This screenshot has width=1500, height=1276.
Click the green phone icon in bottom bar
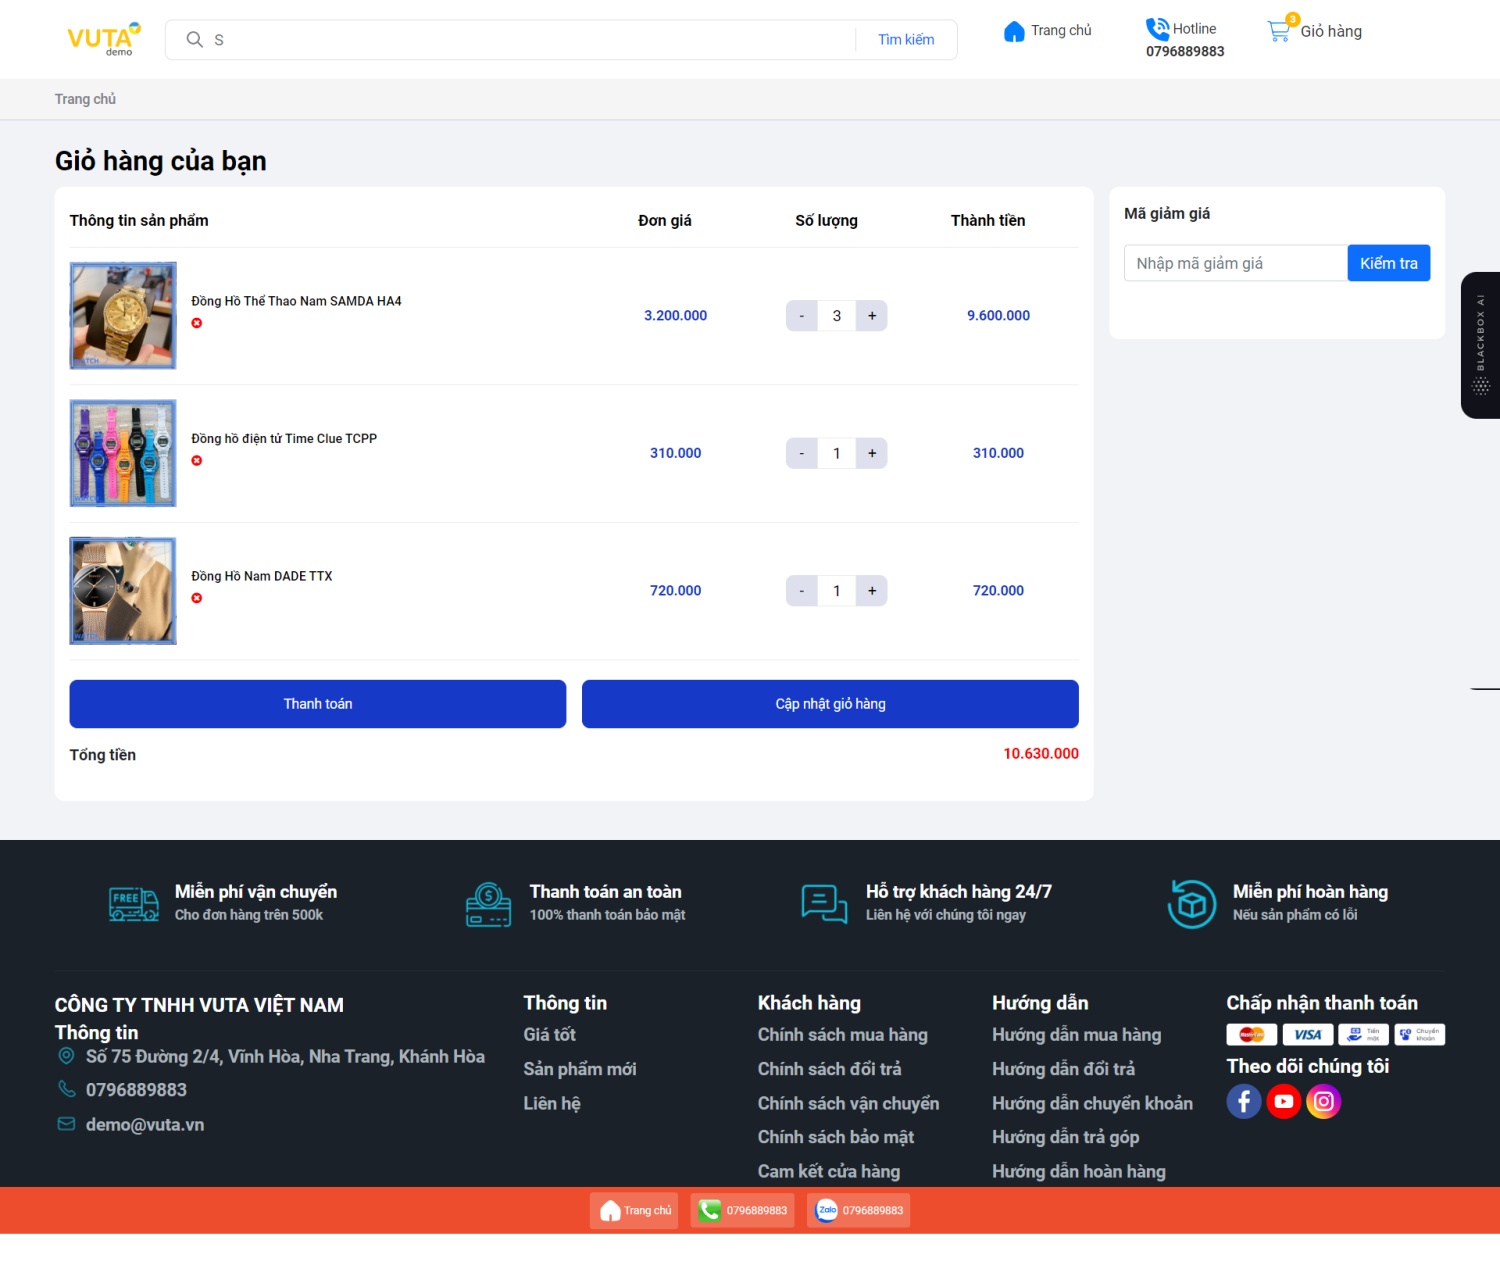[x=710, y=1210]
